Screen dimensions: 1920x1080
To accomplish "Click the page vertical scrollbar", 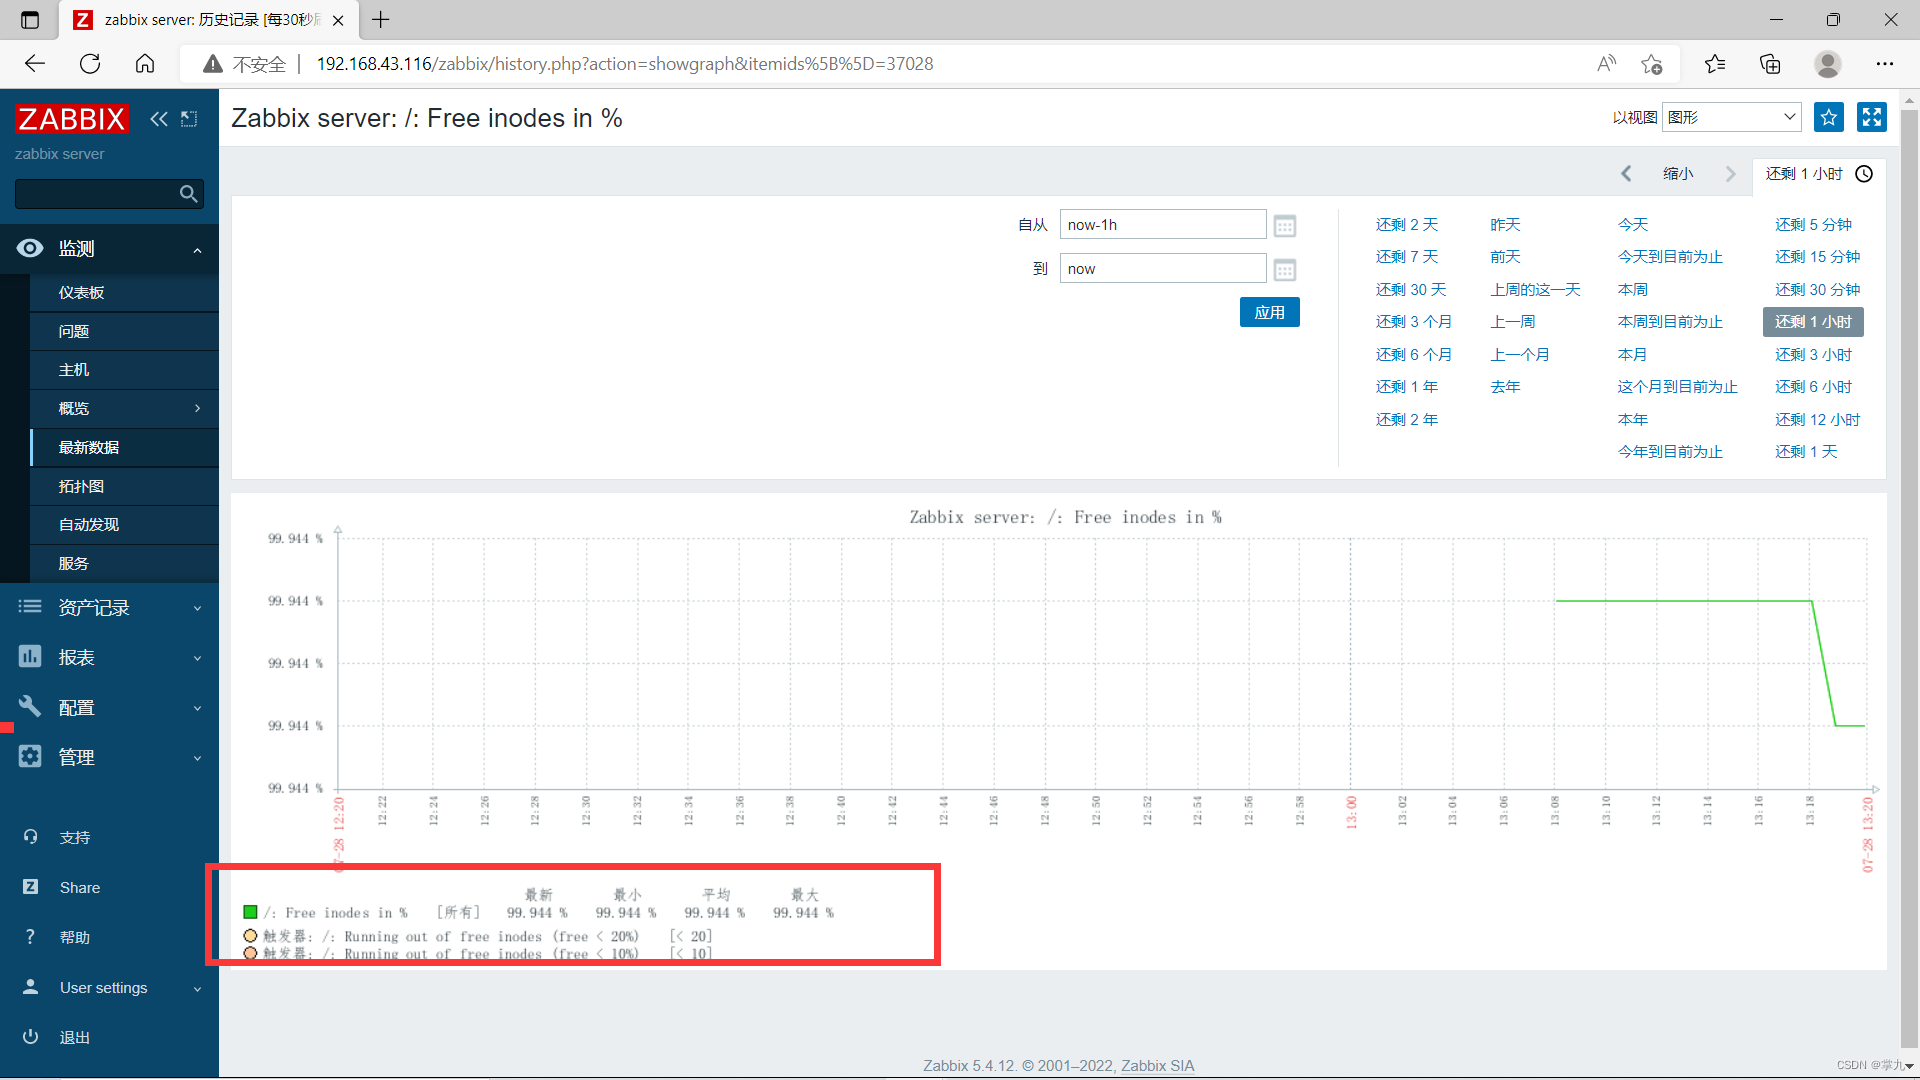I will tap(1909, 580).
